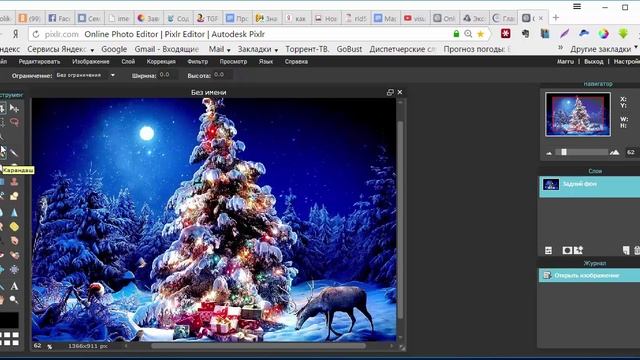
Task: Click the purple feather extension icon
Action: pyautogui.click(x=564, y=34)
